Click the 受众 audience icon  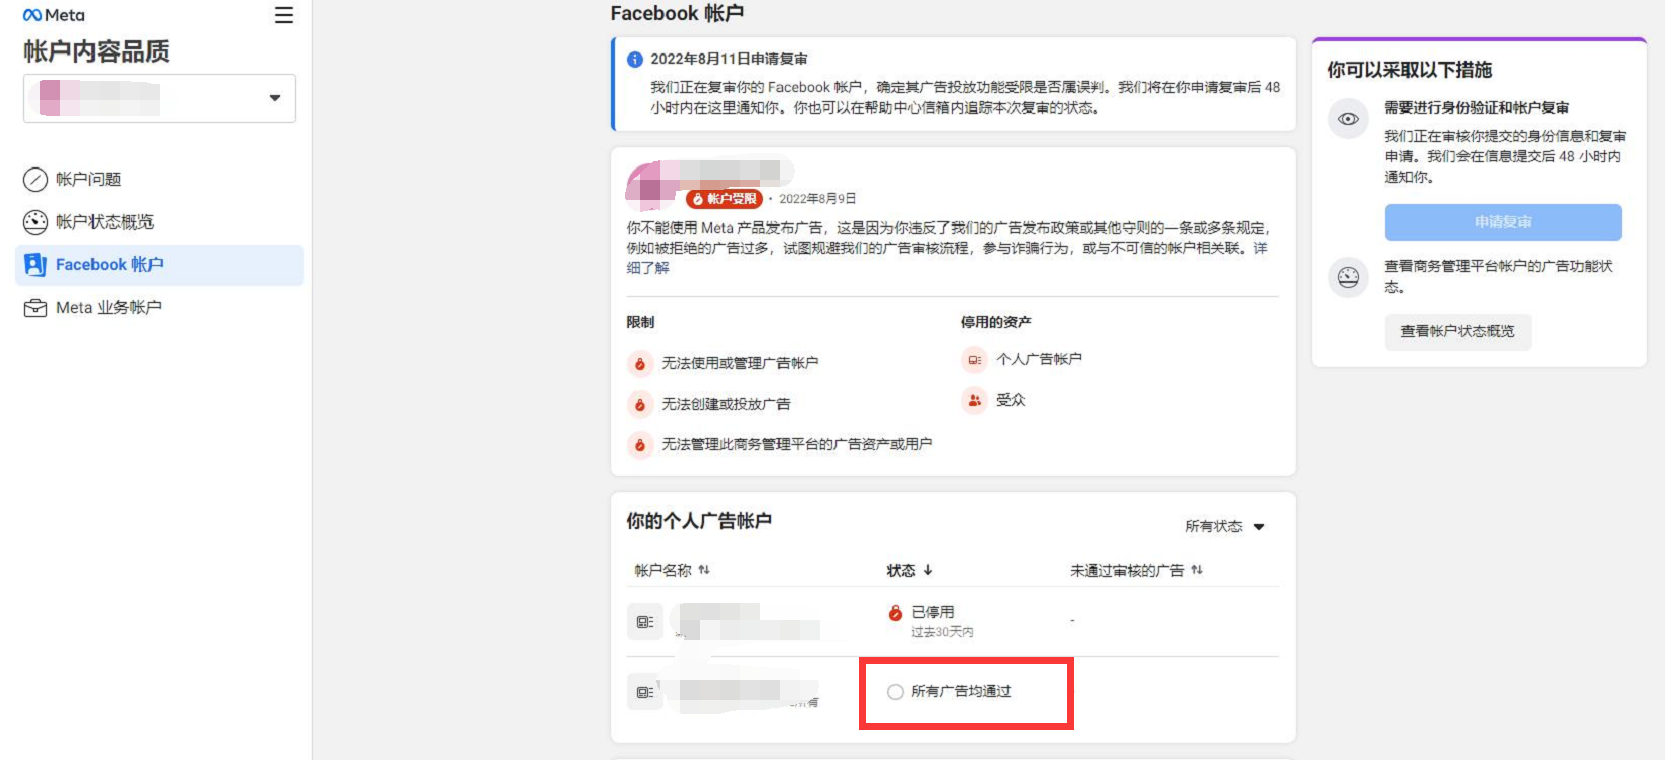tap(974, 400)
